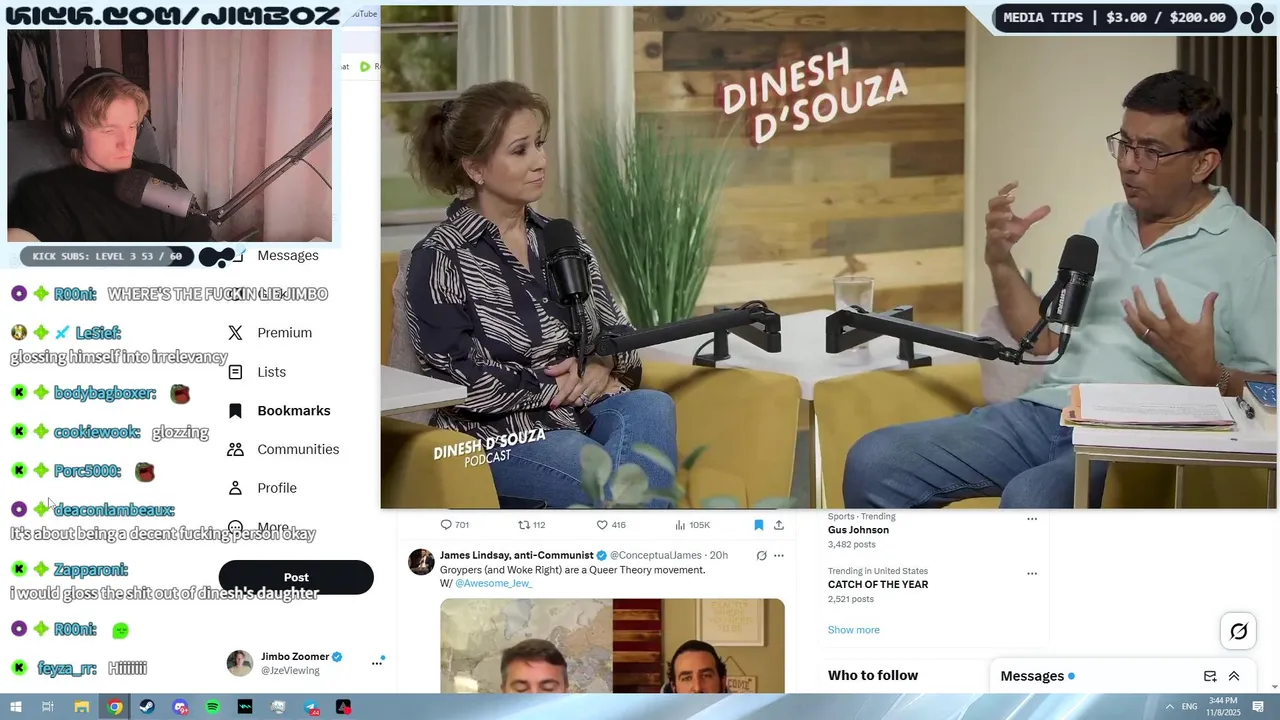
Task: Expand the Messages drawer with chevrons
Action: coord(1234,676)
